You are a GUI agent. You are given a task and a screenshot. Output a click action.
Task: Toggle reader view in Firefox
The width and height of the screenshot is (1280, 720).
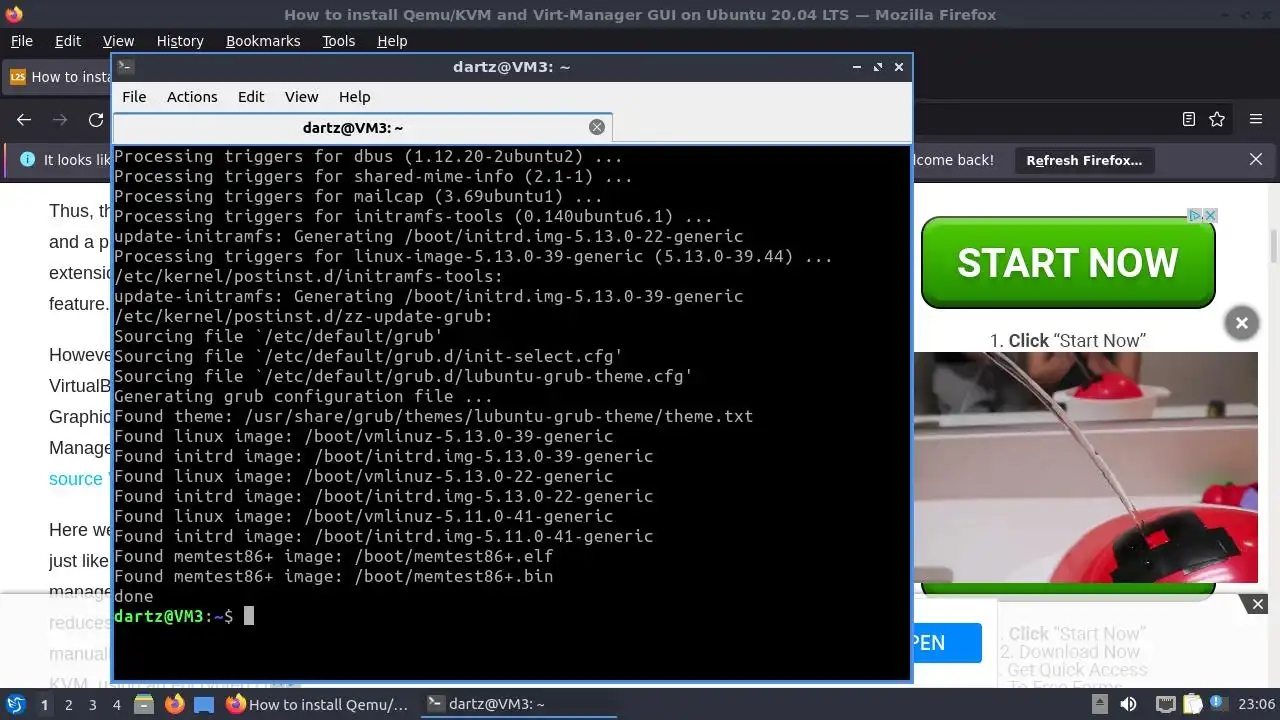coord(1189,120)
